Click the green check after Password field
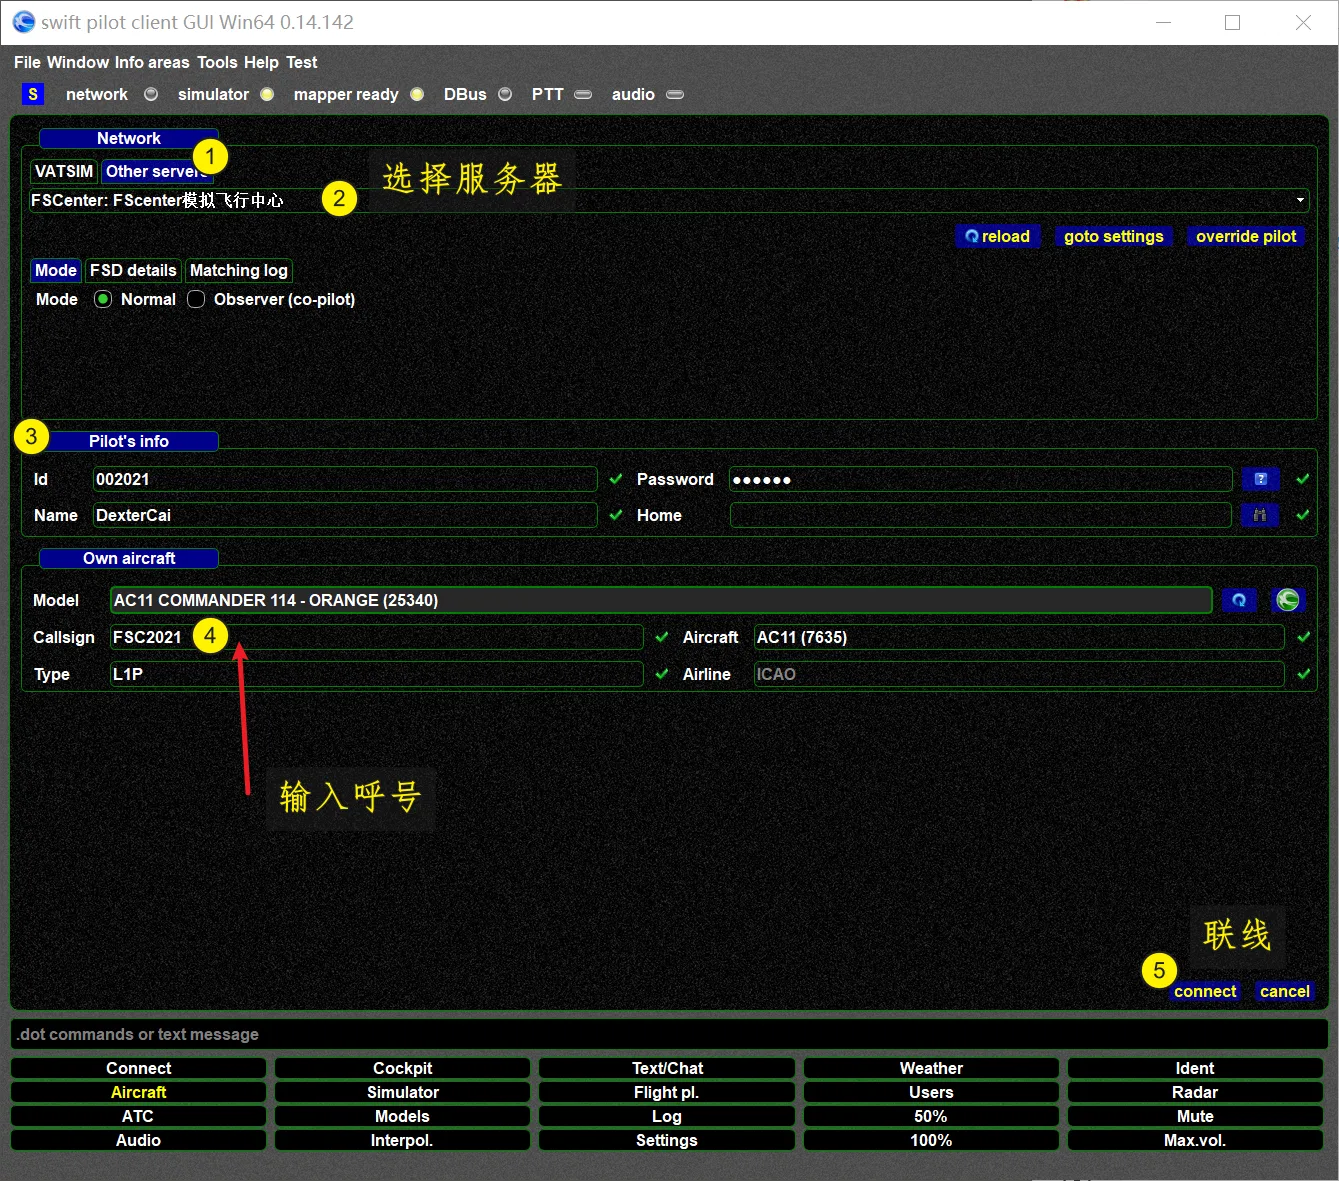This screenshot has height=1181, width=1339. [1303, 479]
